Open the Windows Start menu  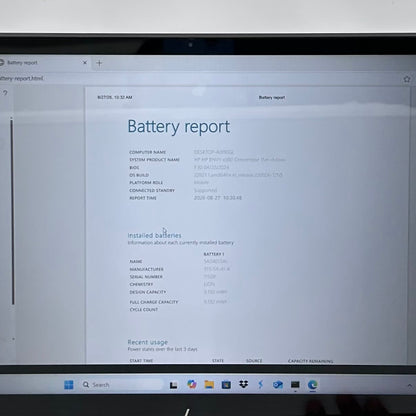[69, 385]
